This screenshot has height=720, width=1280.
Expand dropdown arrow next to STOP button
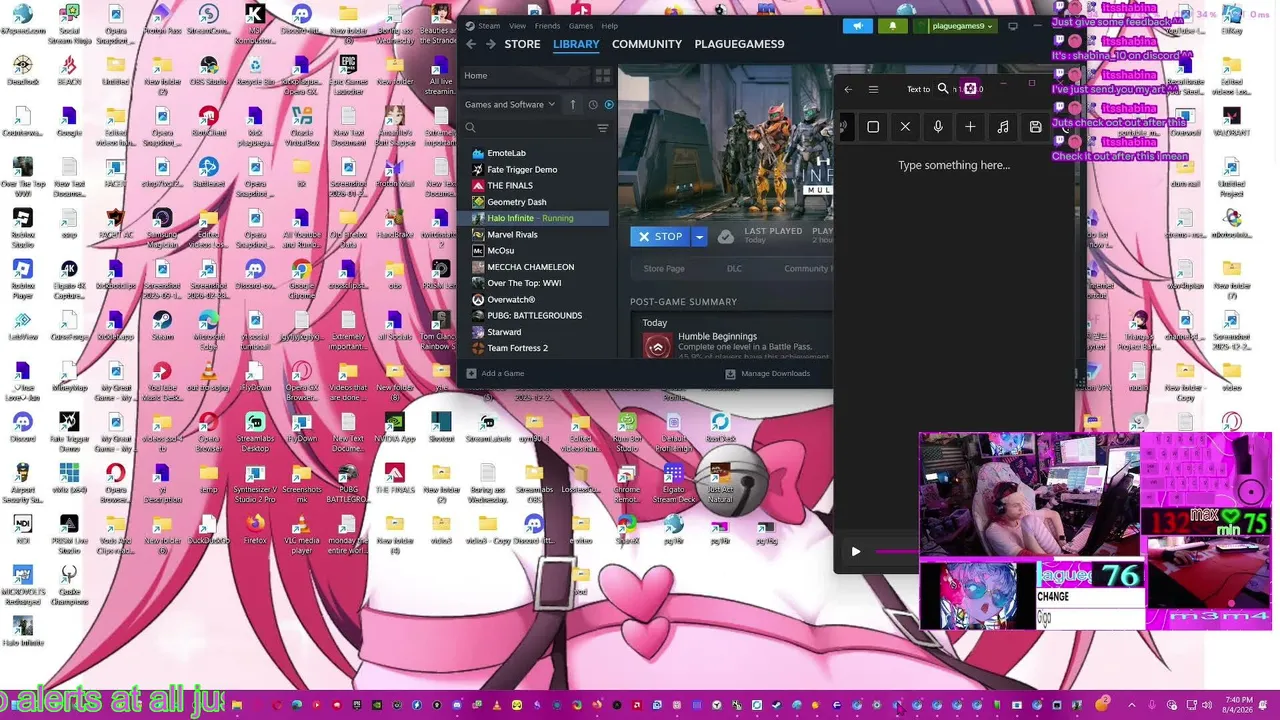coord(699,237)
